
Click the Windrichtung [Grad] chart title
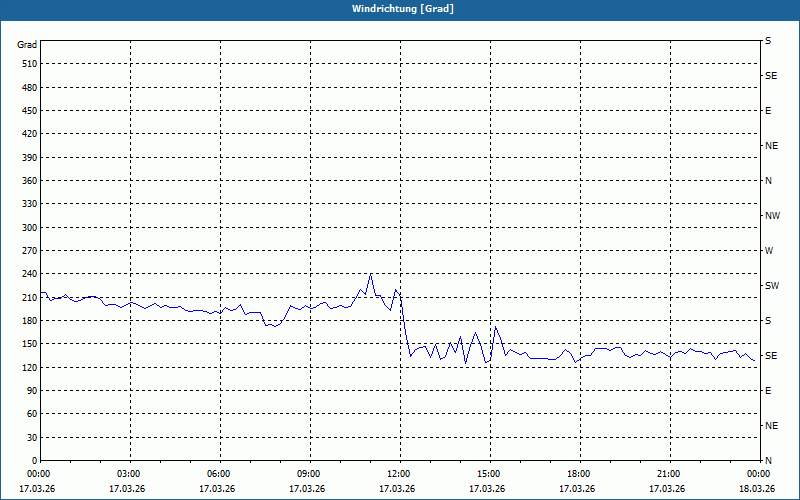(400, 9)
